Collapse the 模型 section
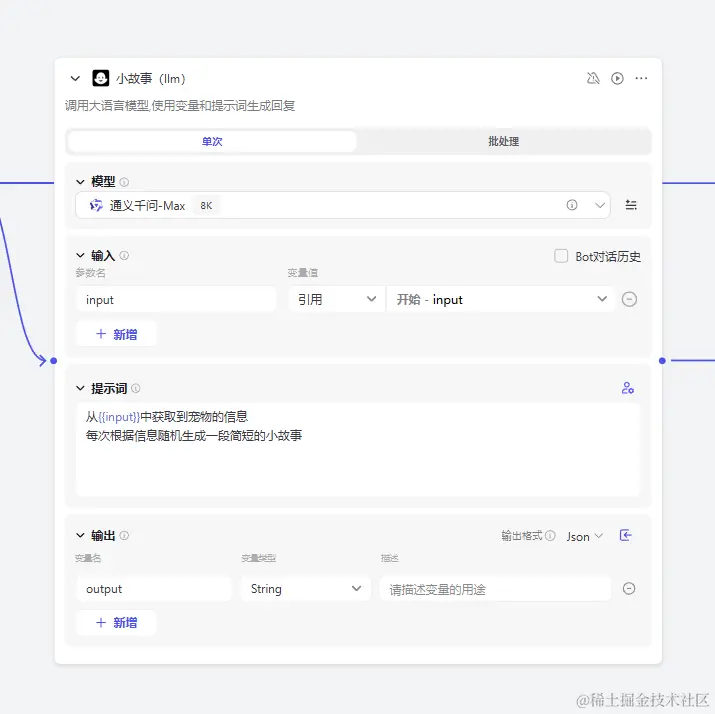 coord(80,182)
